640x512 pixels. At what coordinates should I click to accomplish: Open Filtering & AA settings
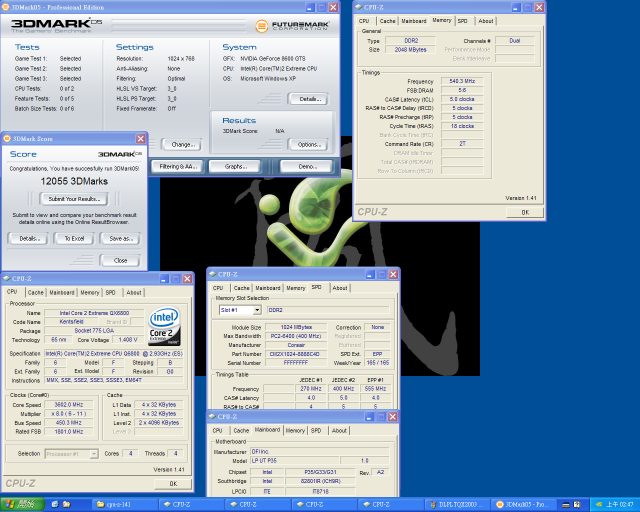177,167
